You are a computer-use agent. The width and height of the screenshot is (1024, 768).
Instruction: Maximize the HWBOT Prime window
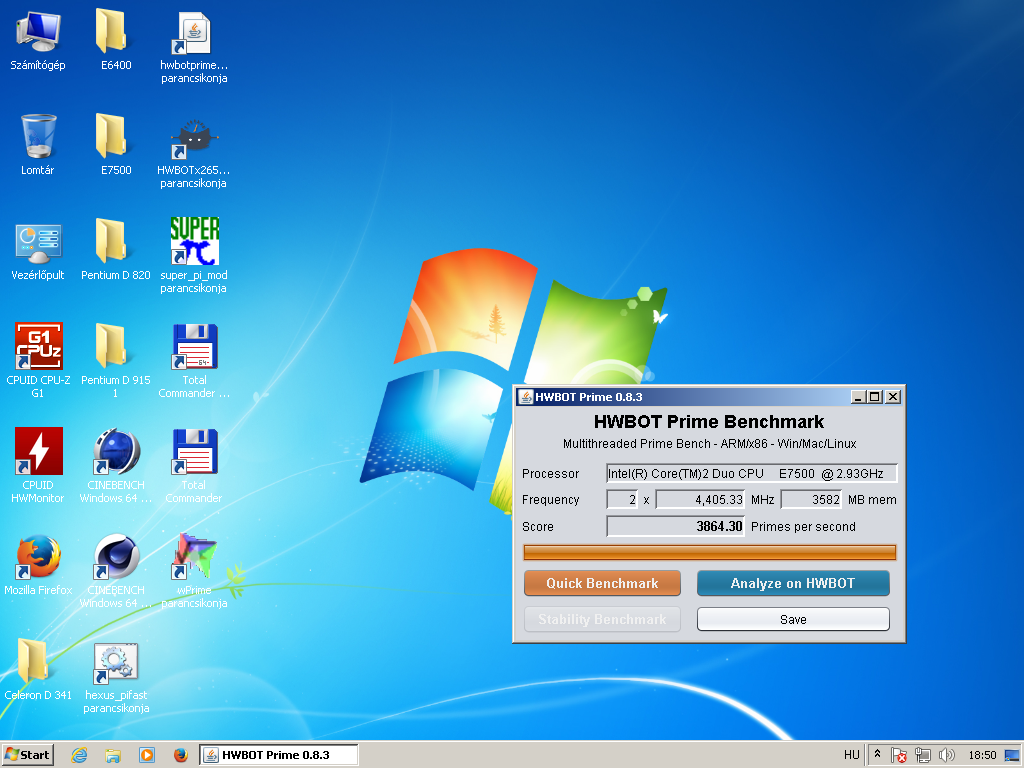tap(875, 396)
